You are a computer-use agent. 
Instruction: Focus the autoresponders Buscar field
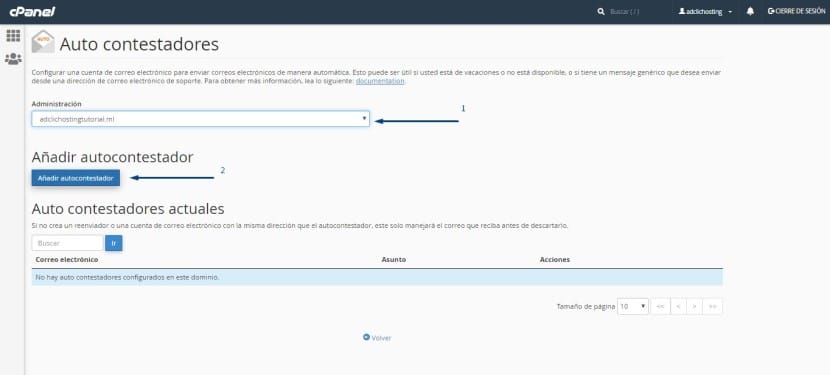tap(67, 243)
